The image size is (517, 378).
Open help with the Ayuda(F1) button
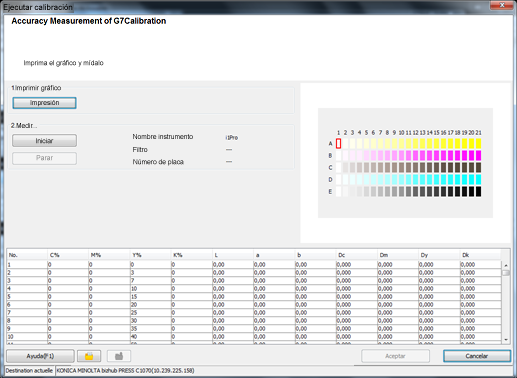point(40,356)
